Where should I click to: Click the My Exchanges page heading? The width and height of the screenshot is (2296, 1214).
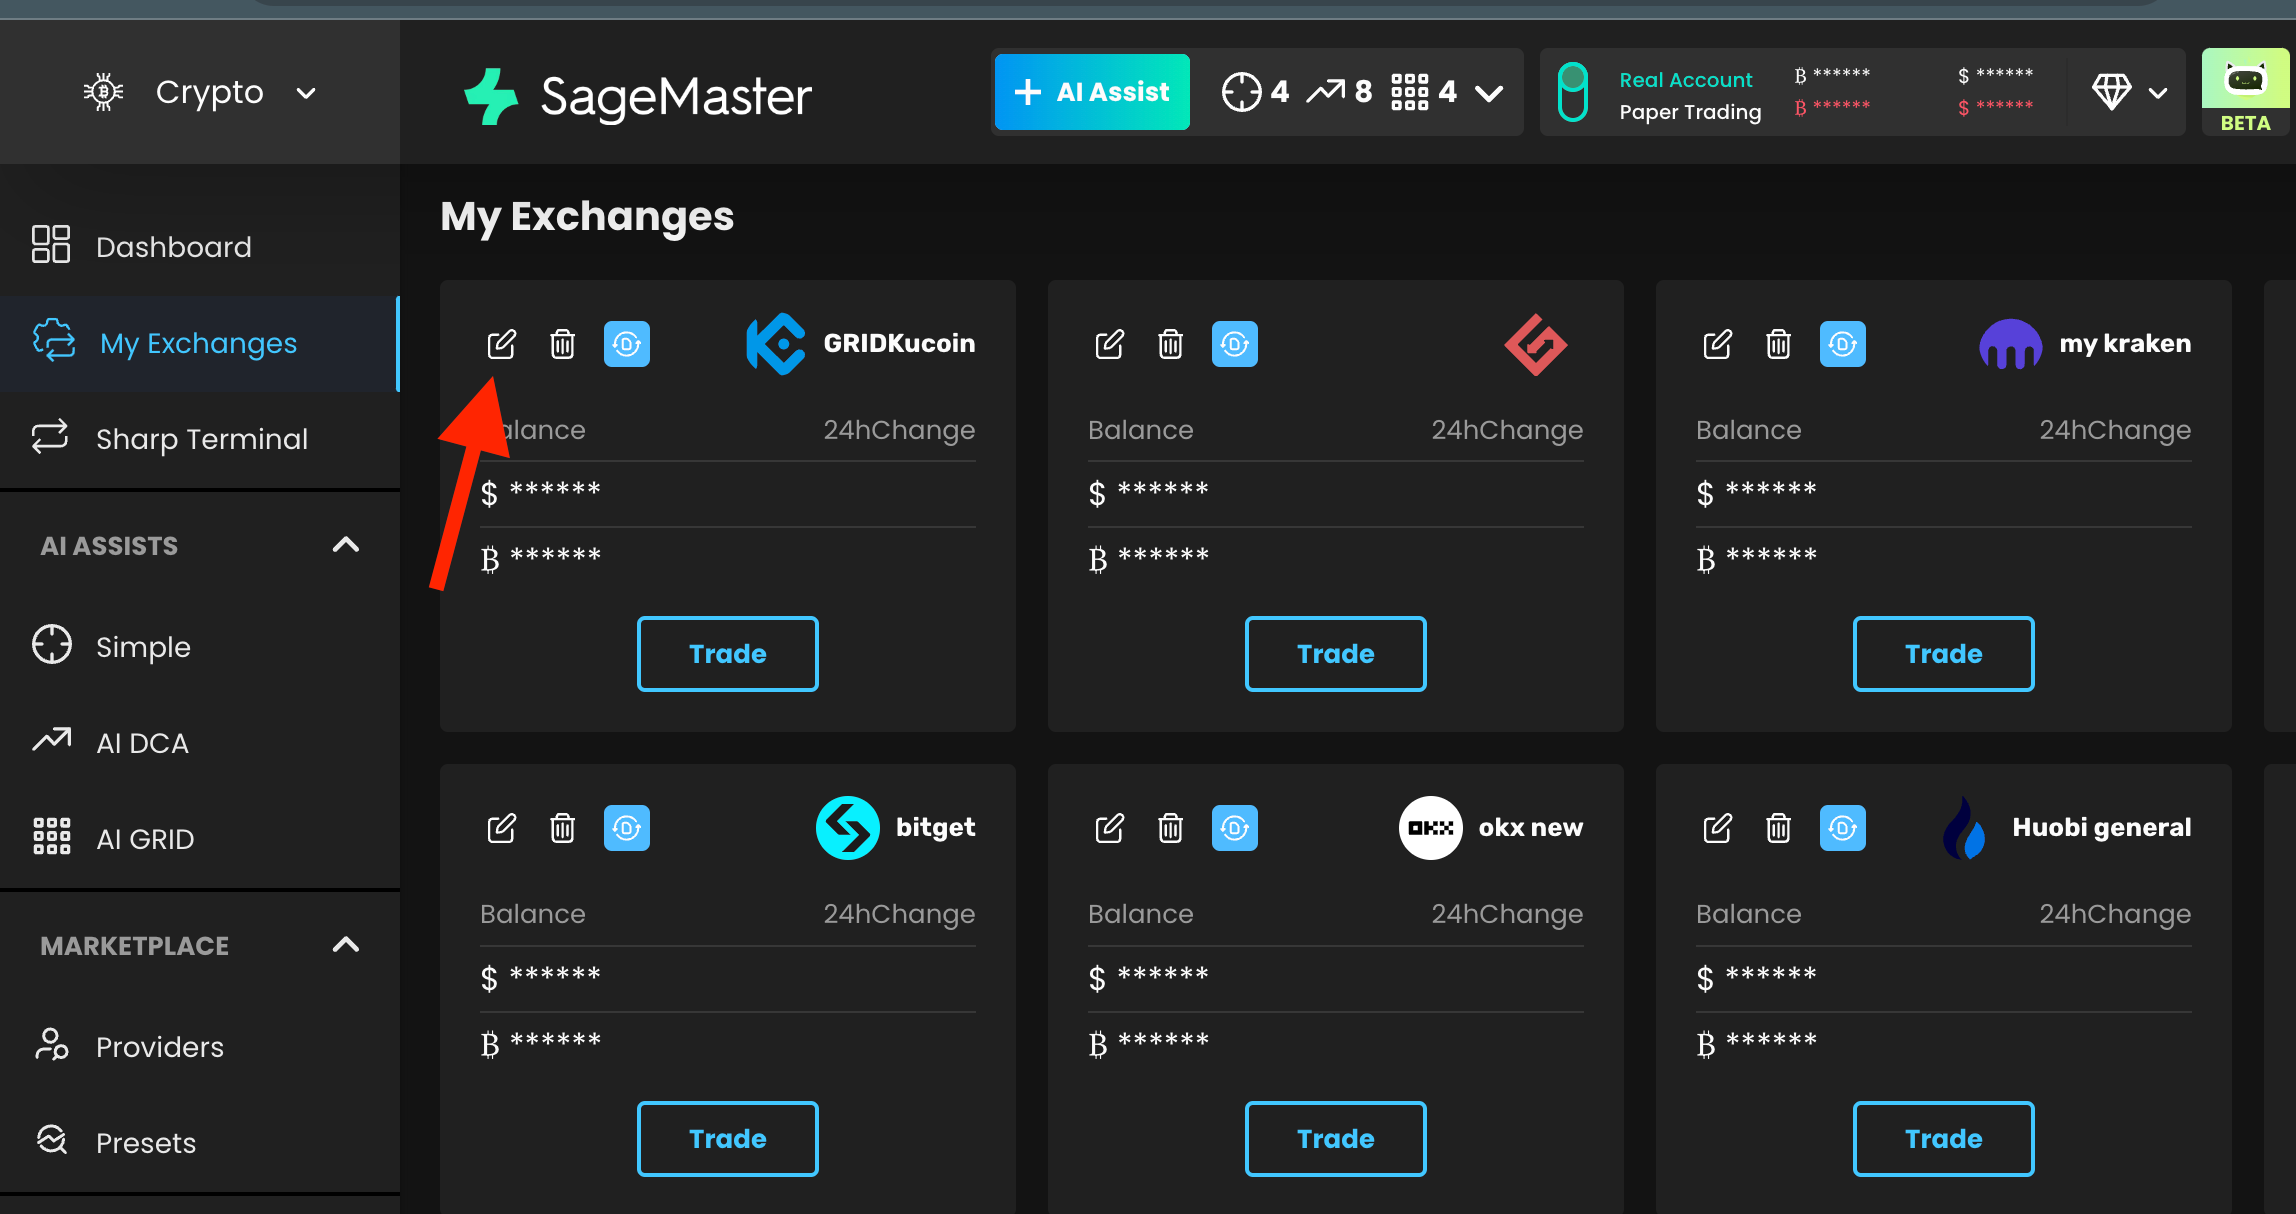coord(588,217)
